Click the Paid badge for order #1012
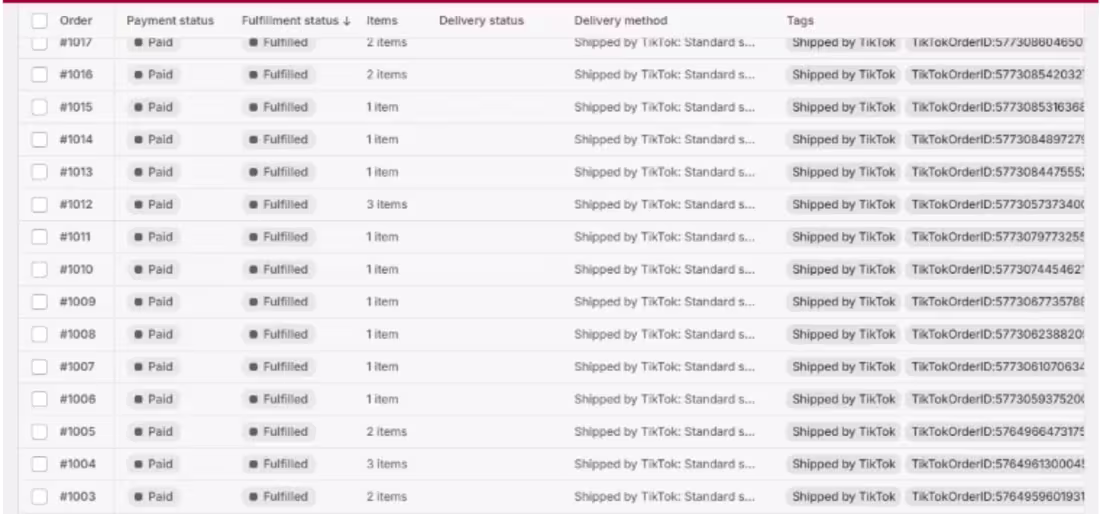The image size is (1100, 514). click(x=154, y=205)
